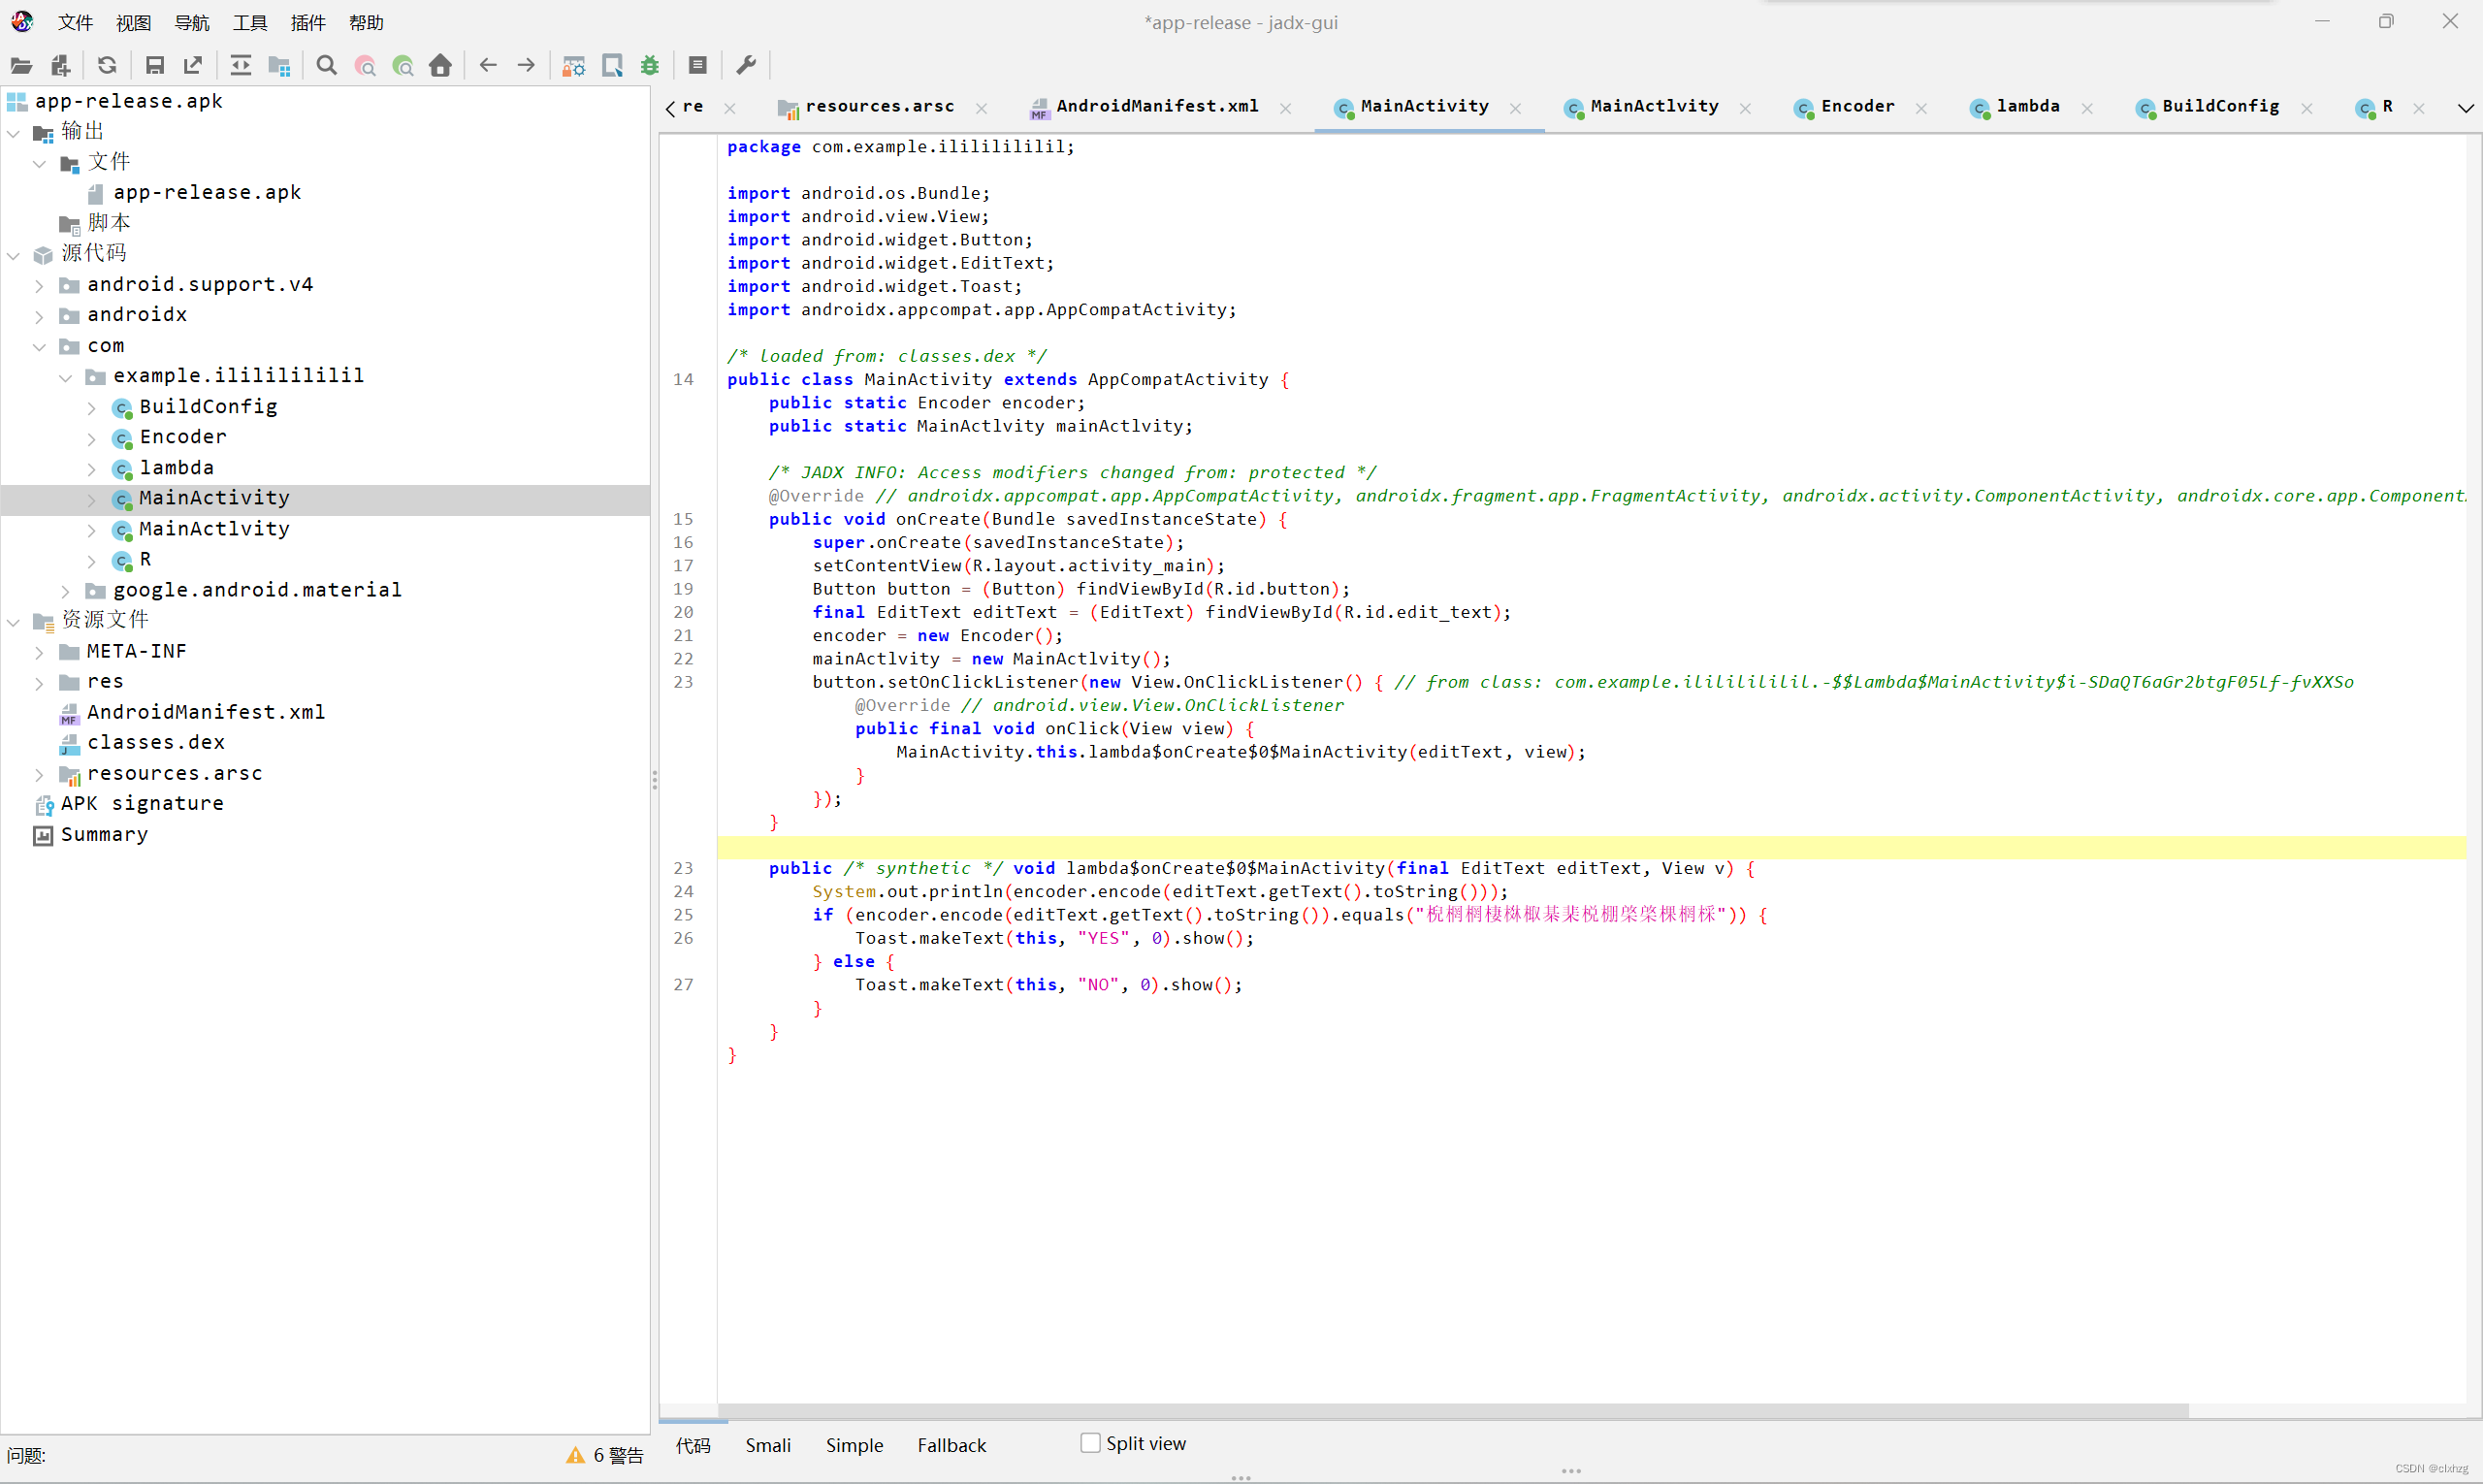Open the deobfuscation settings icon
This screenshot has height=1484, width=2483.
coord(573,65)
